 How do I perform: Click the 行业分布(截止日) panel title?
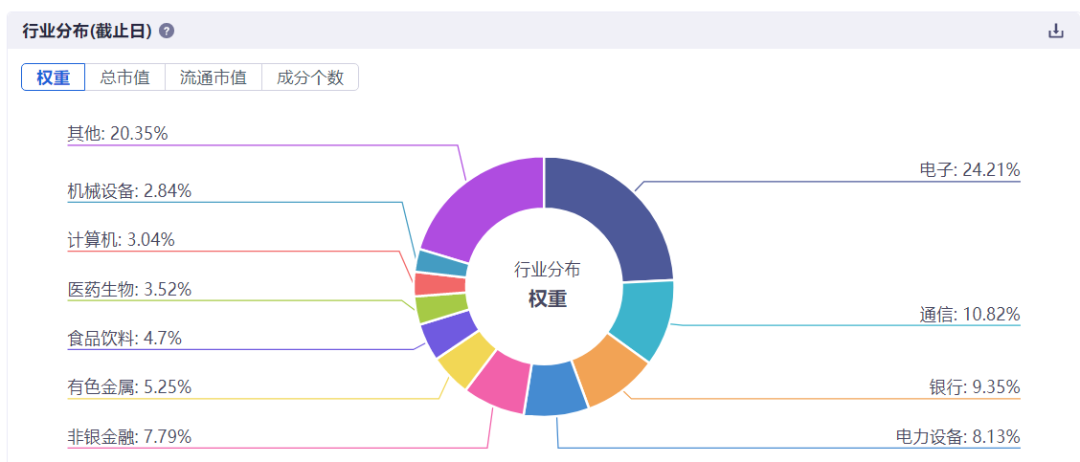point(87,32)
